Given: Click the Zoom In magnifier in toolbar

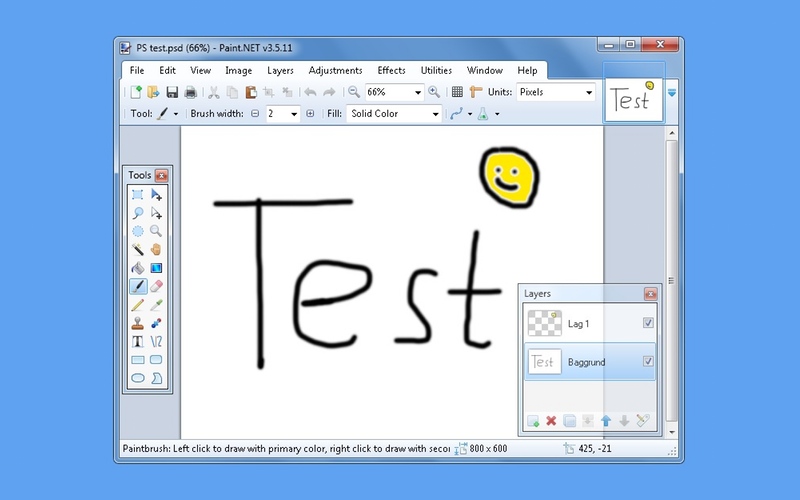Looking at the screenshot, I should click(434, 92).
